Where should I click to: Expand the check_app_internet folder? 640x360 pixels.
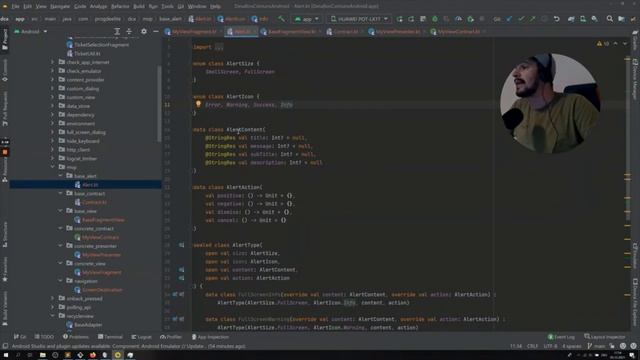[x=52, y=62]
